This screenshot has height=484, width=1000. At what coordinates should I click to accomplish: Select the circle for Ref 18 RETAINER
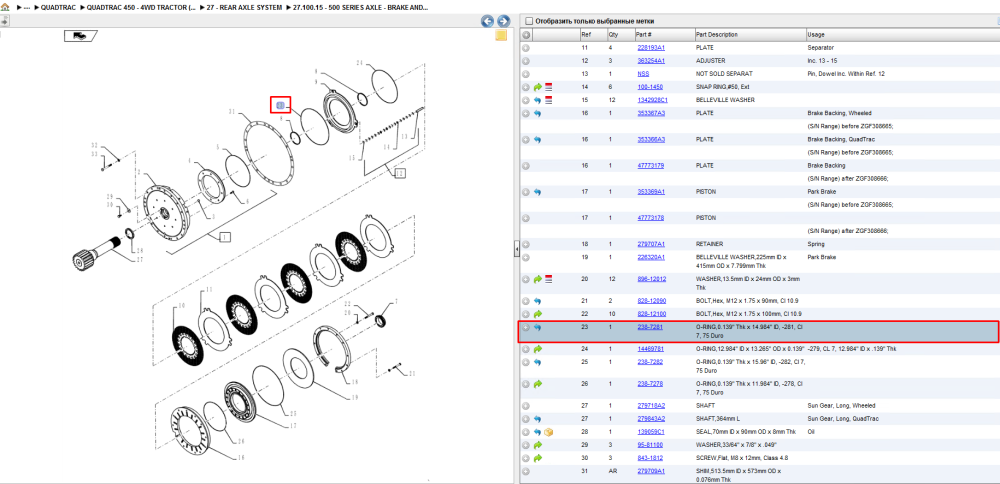point(526,244)
